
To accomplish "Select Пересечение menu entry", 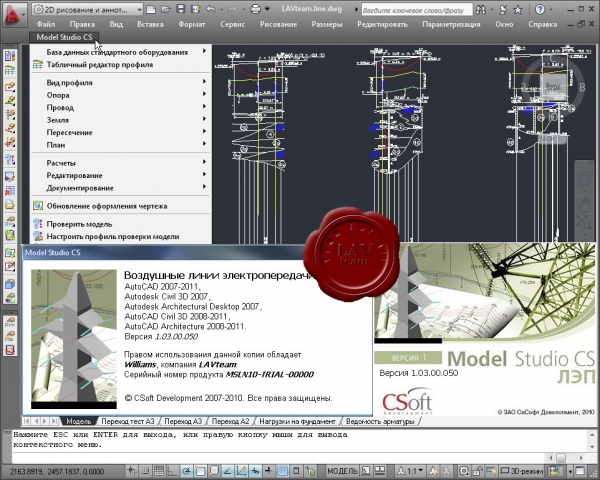I will [121, 132].
